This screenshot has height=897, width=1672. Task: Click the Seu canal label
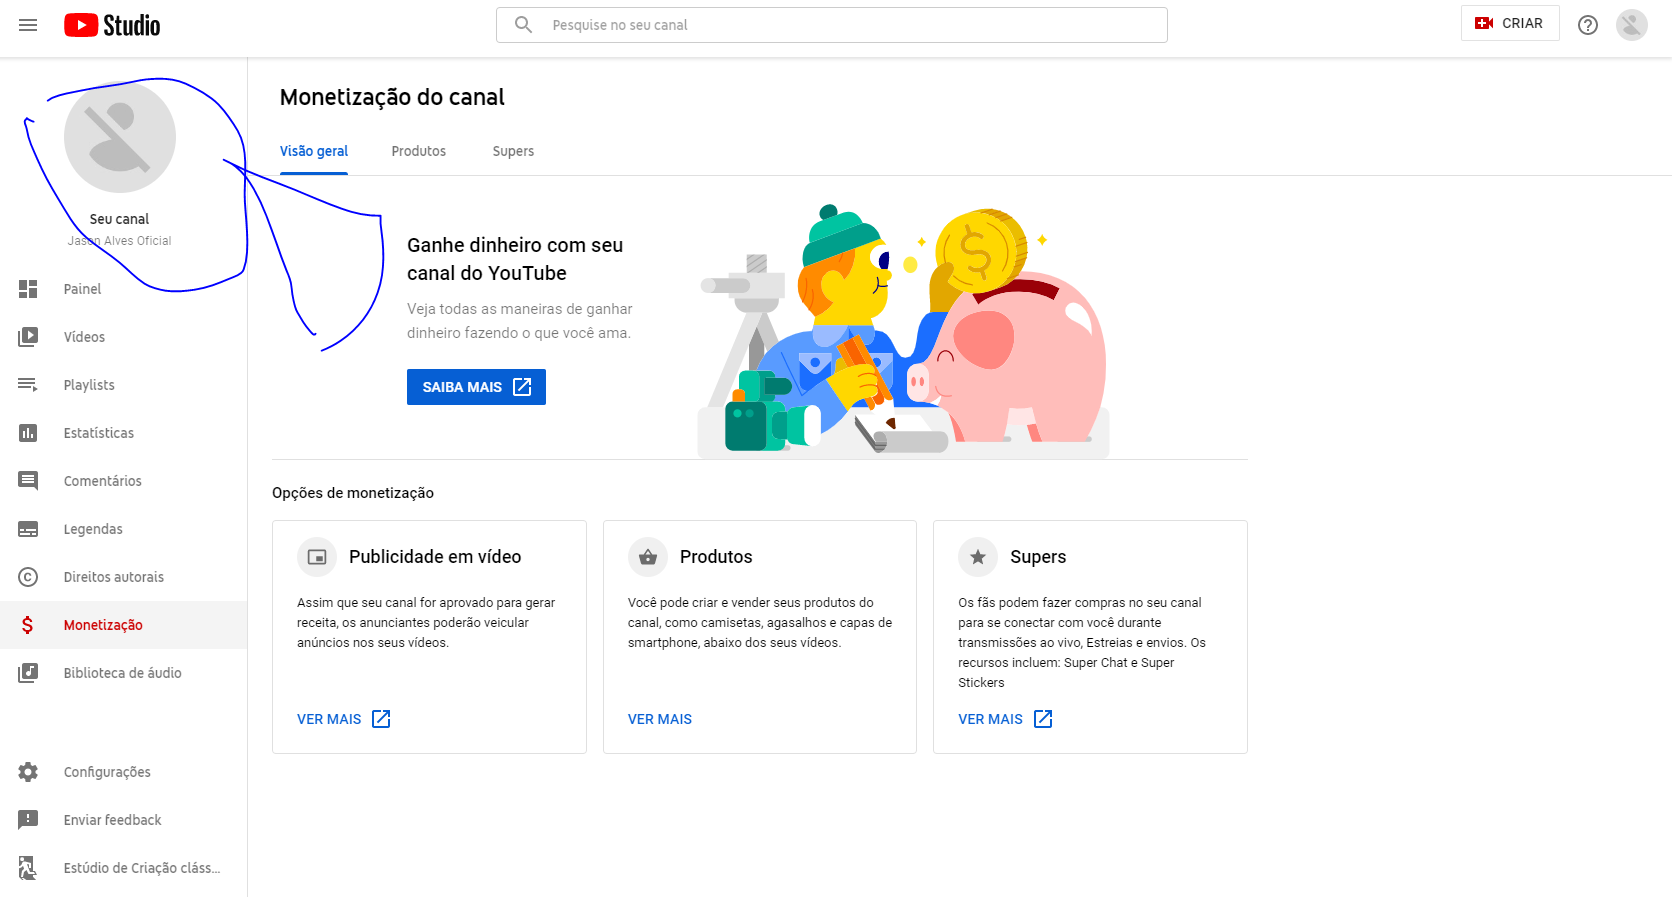coord(119,219)
